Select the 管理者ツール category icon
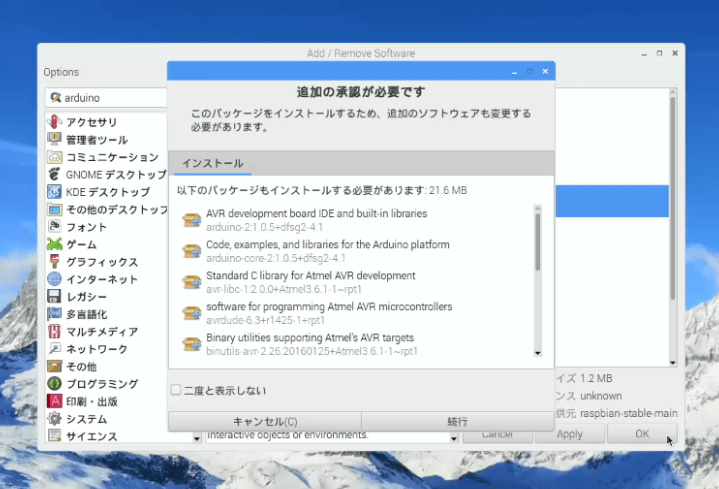The image size is (719, 489). (x=54, y=139)
